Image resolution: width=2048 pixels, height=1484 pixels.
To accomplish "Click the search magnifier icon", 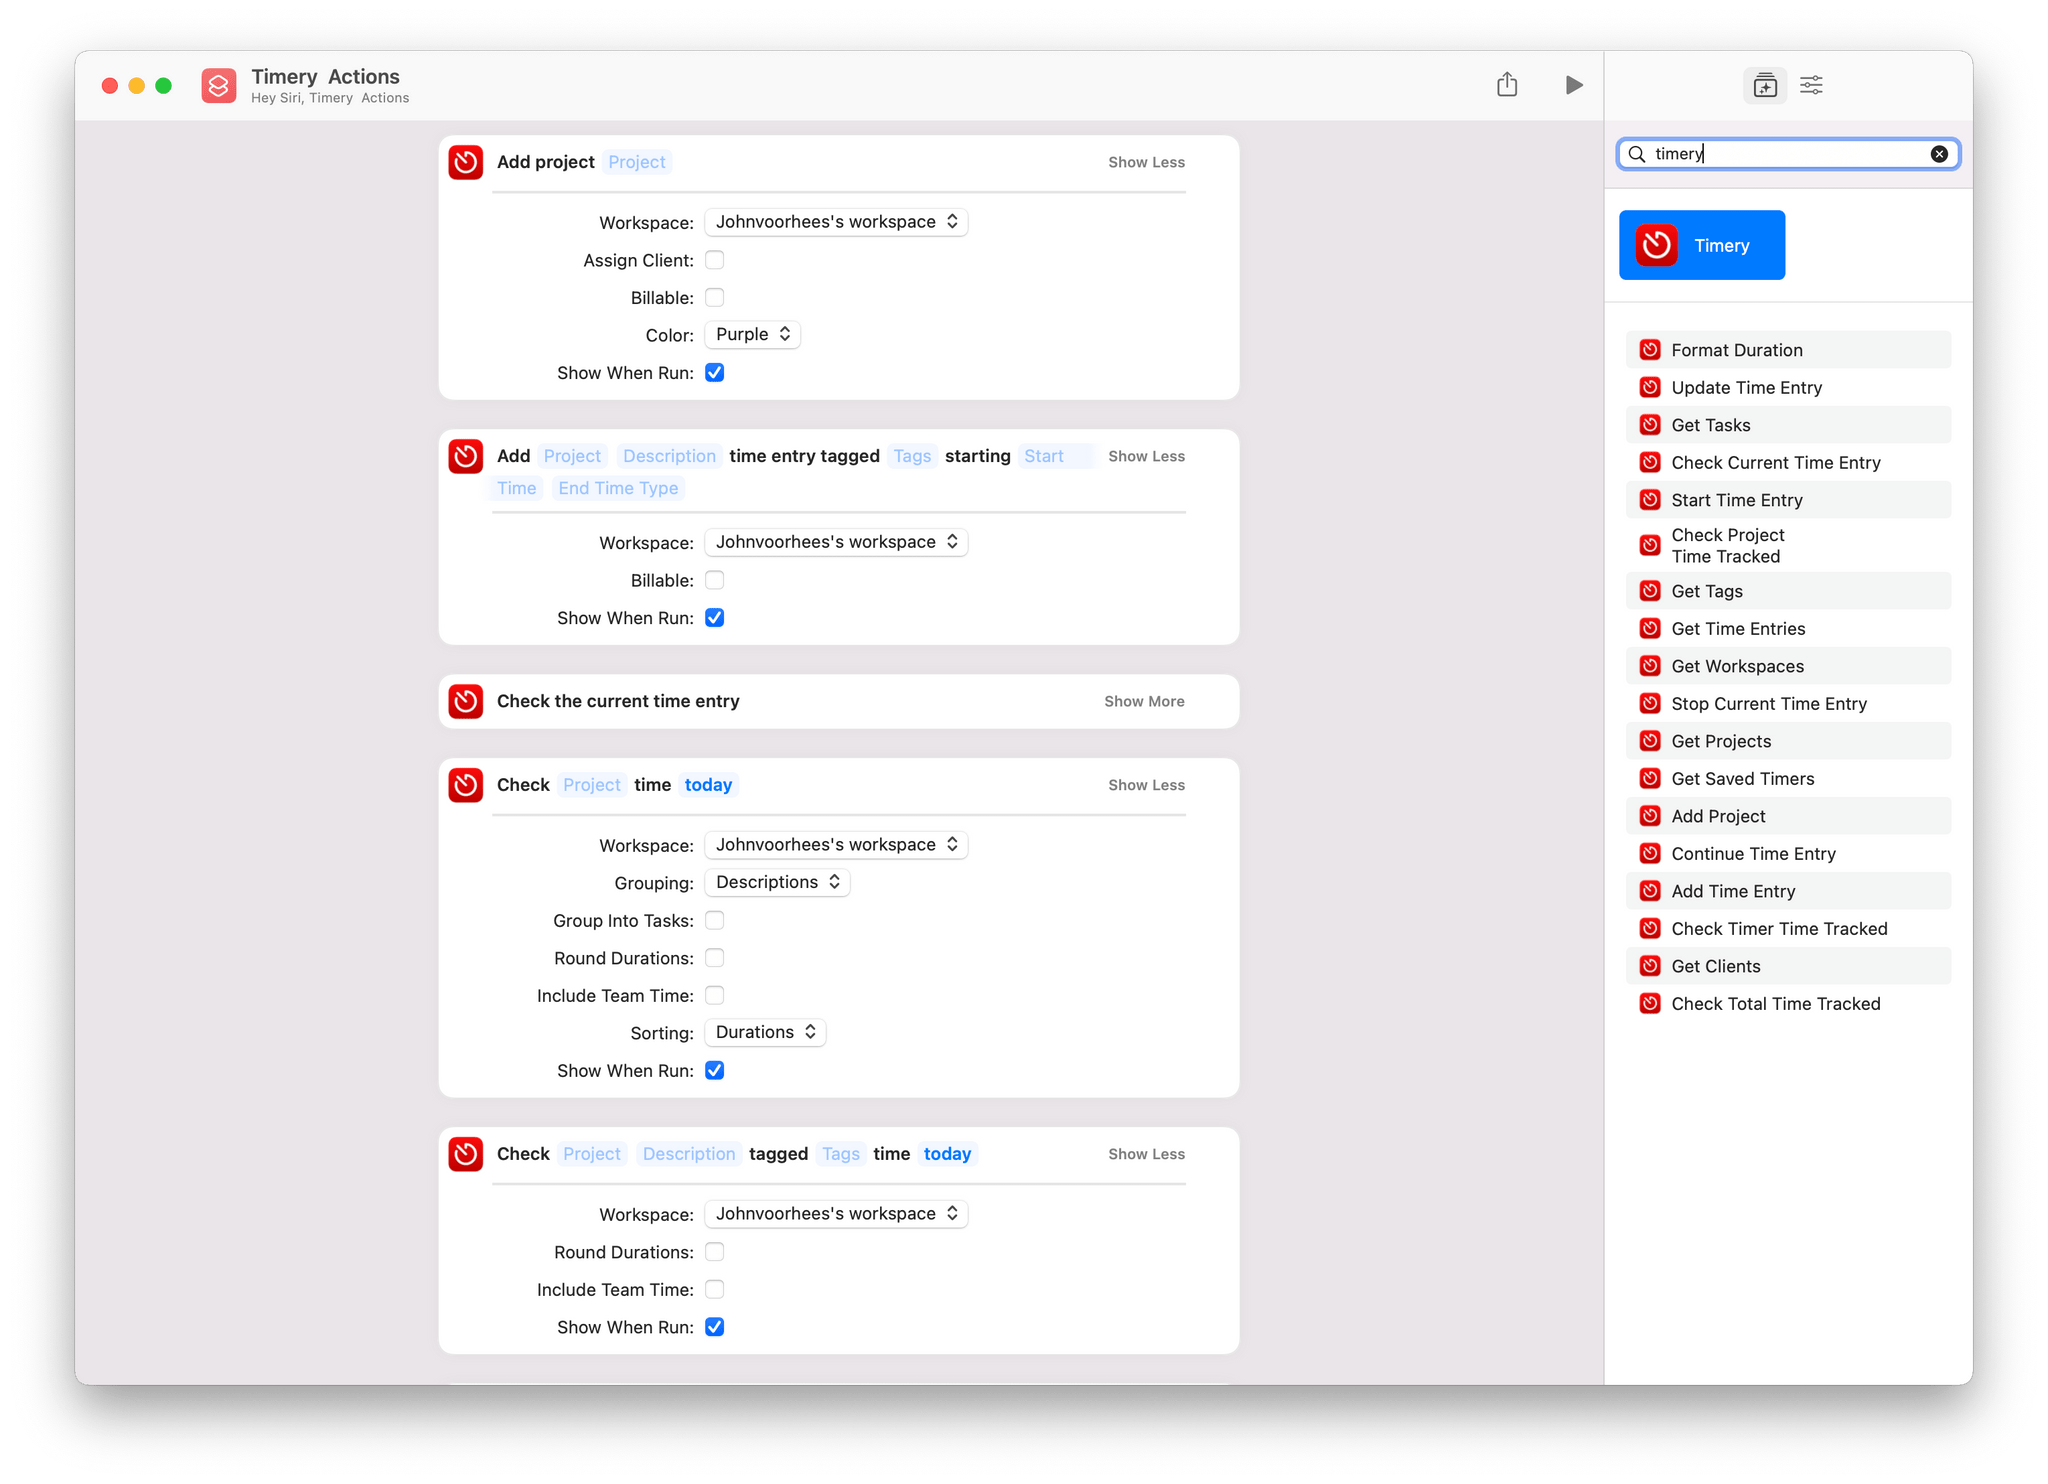I will [x=1637, y=154].
